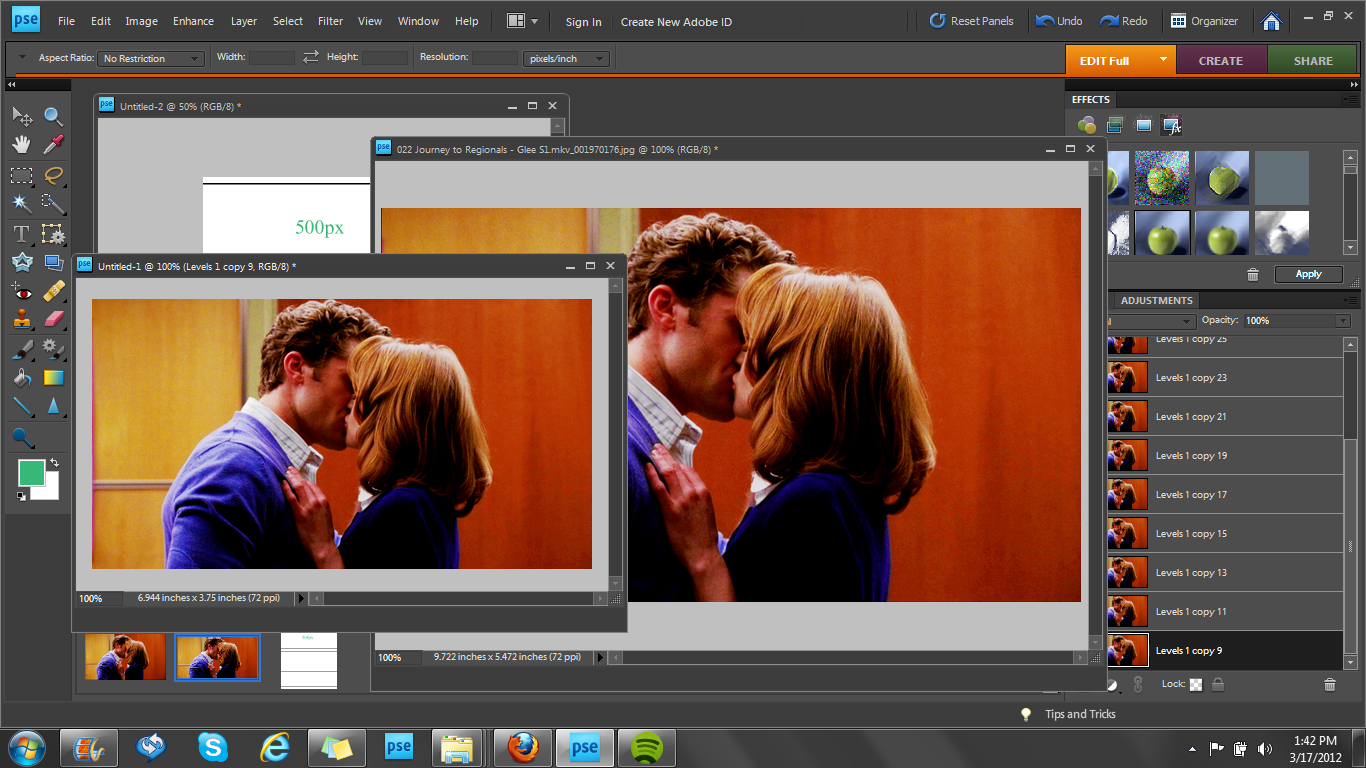Swap width and height values
The height and width of the screenshot is (768, 1366).
[311, 57]
